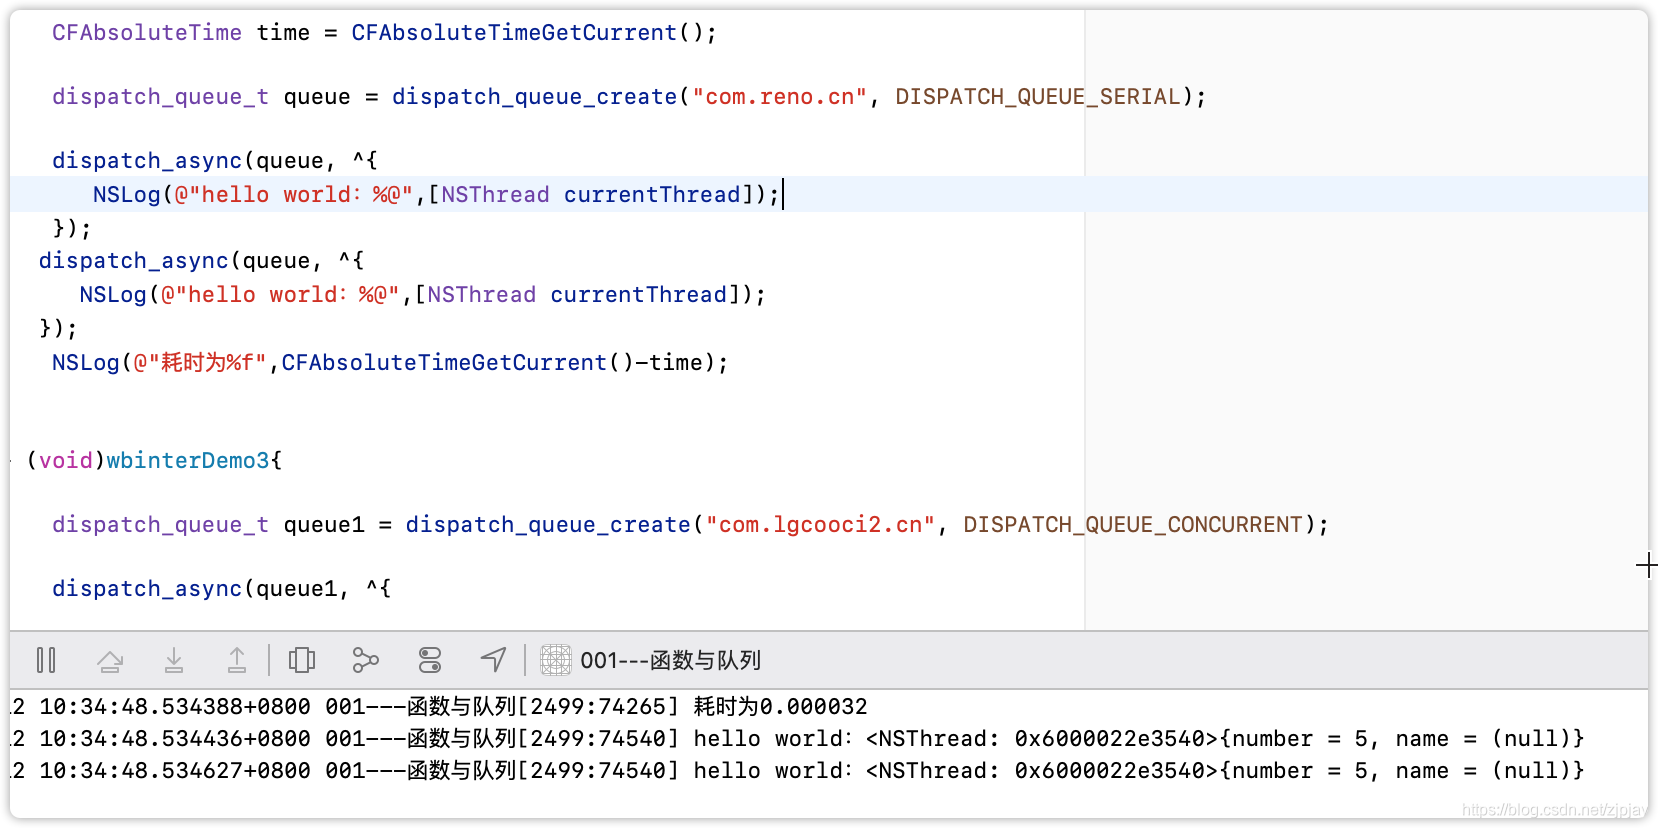The height and width of the screenshot is (828, 1658).
Task: Click the Step Into debug icon
Action: (174, 660)
